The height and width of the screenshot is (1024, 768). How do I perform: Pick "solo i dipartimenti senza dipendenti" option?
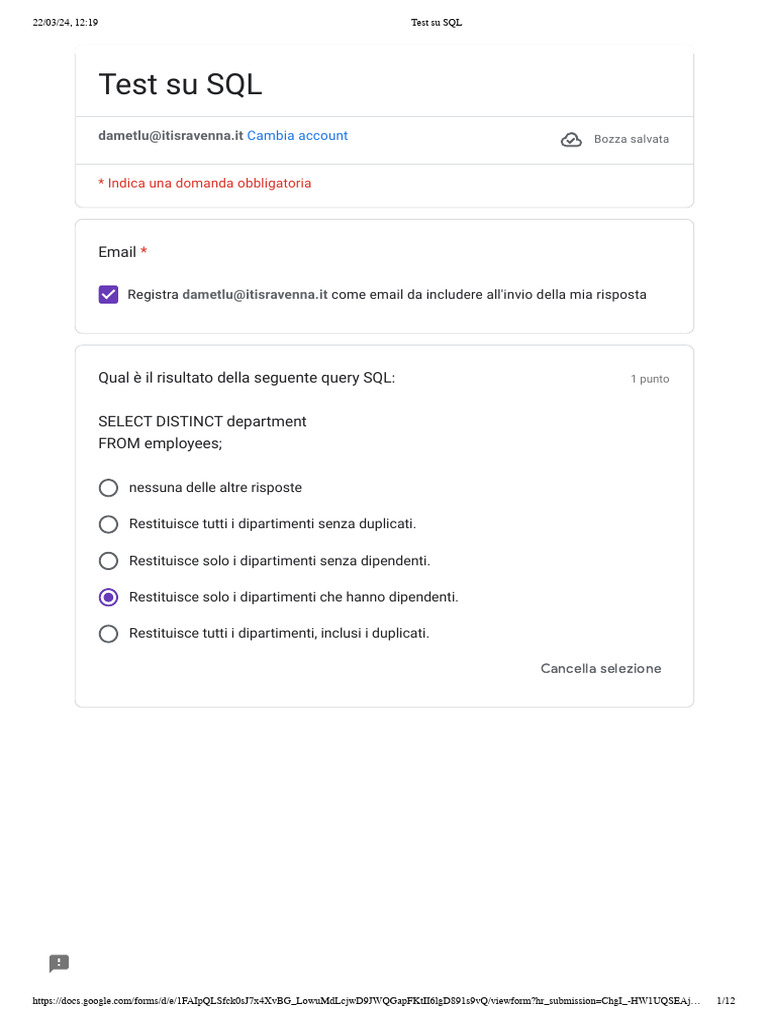pos(109,561)
